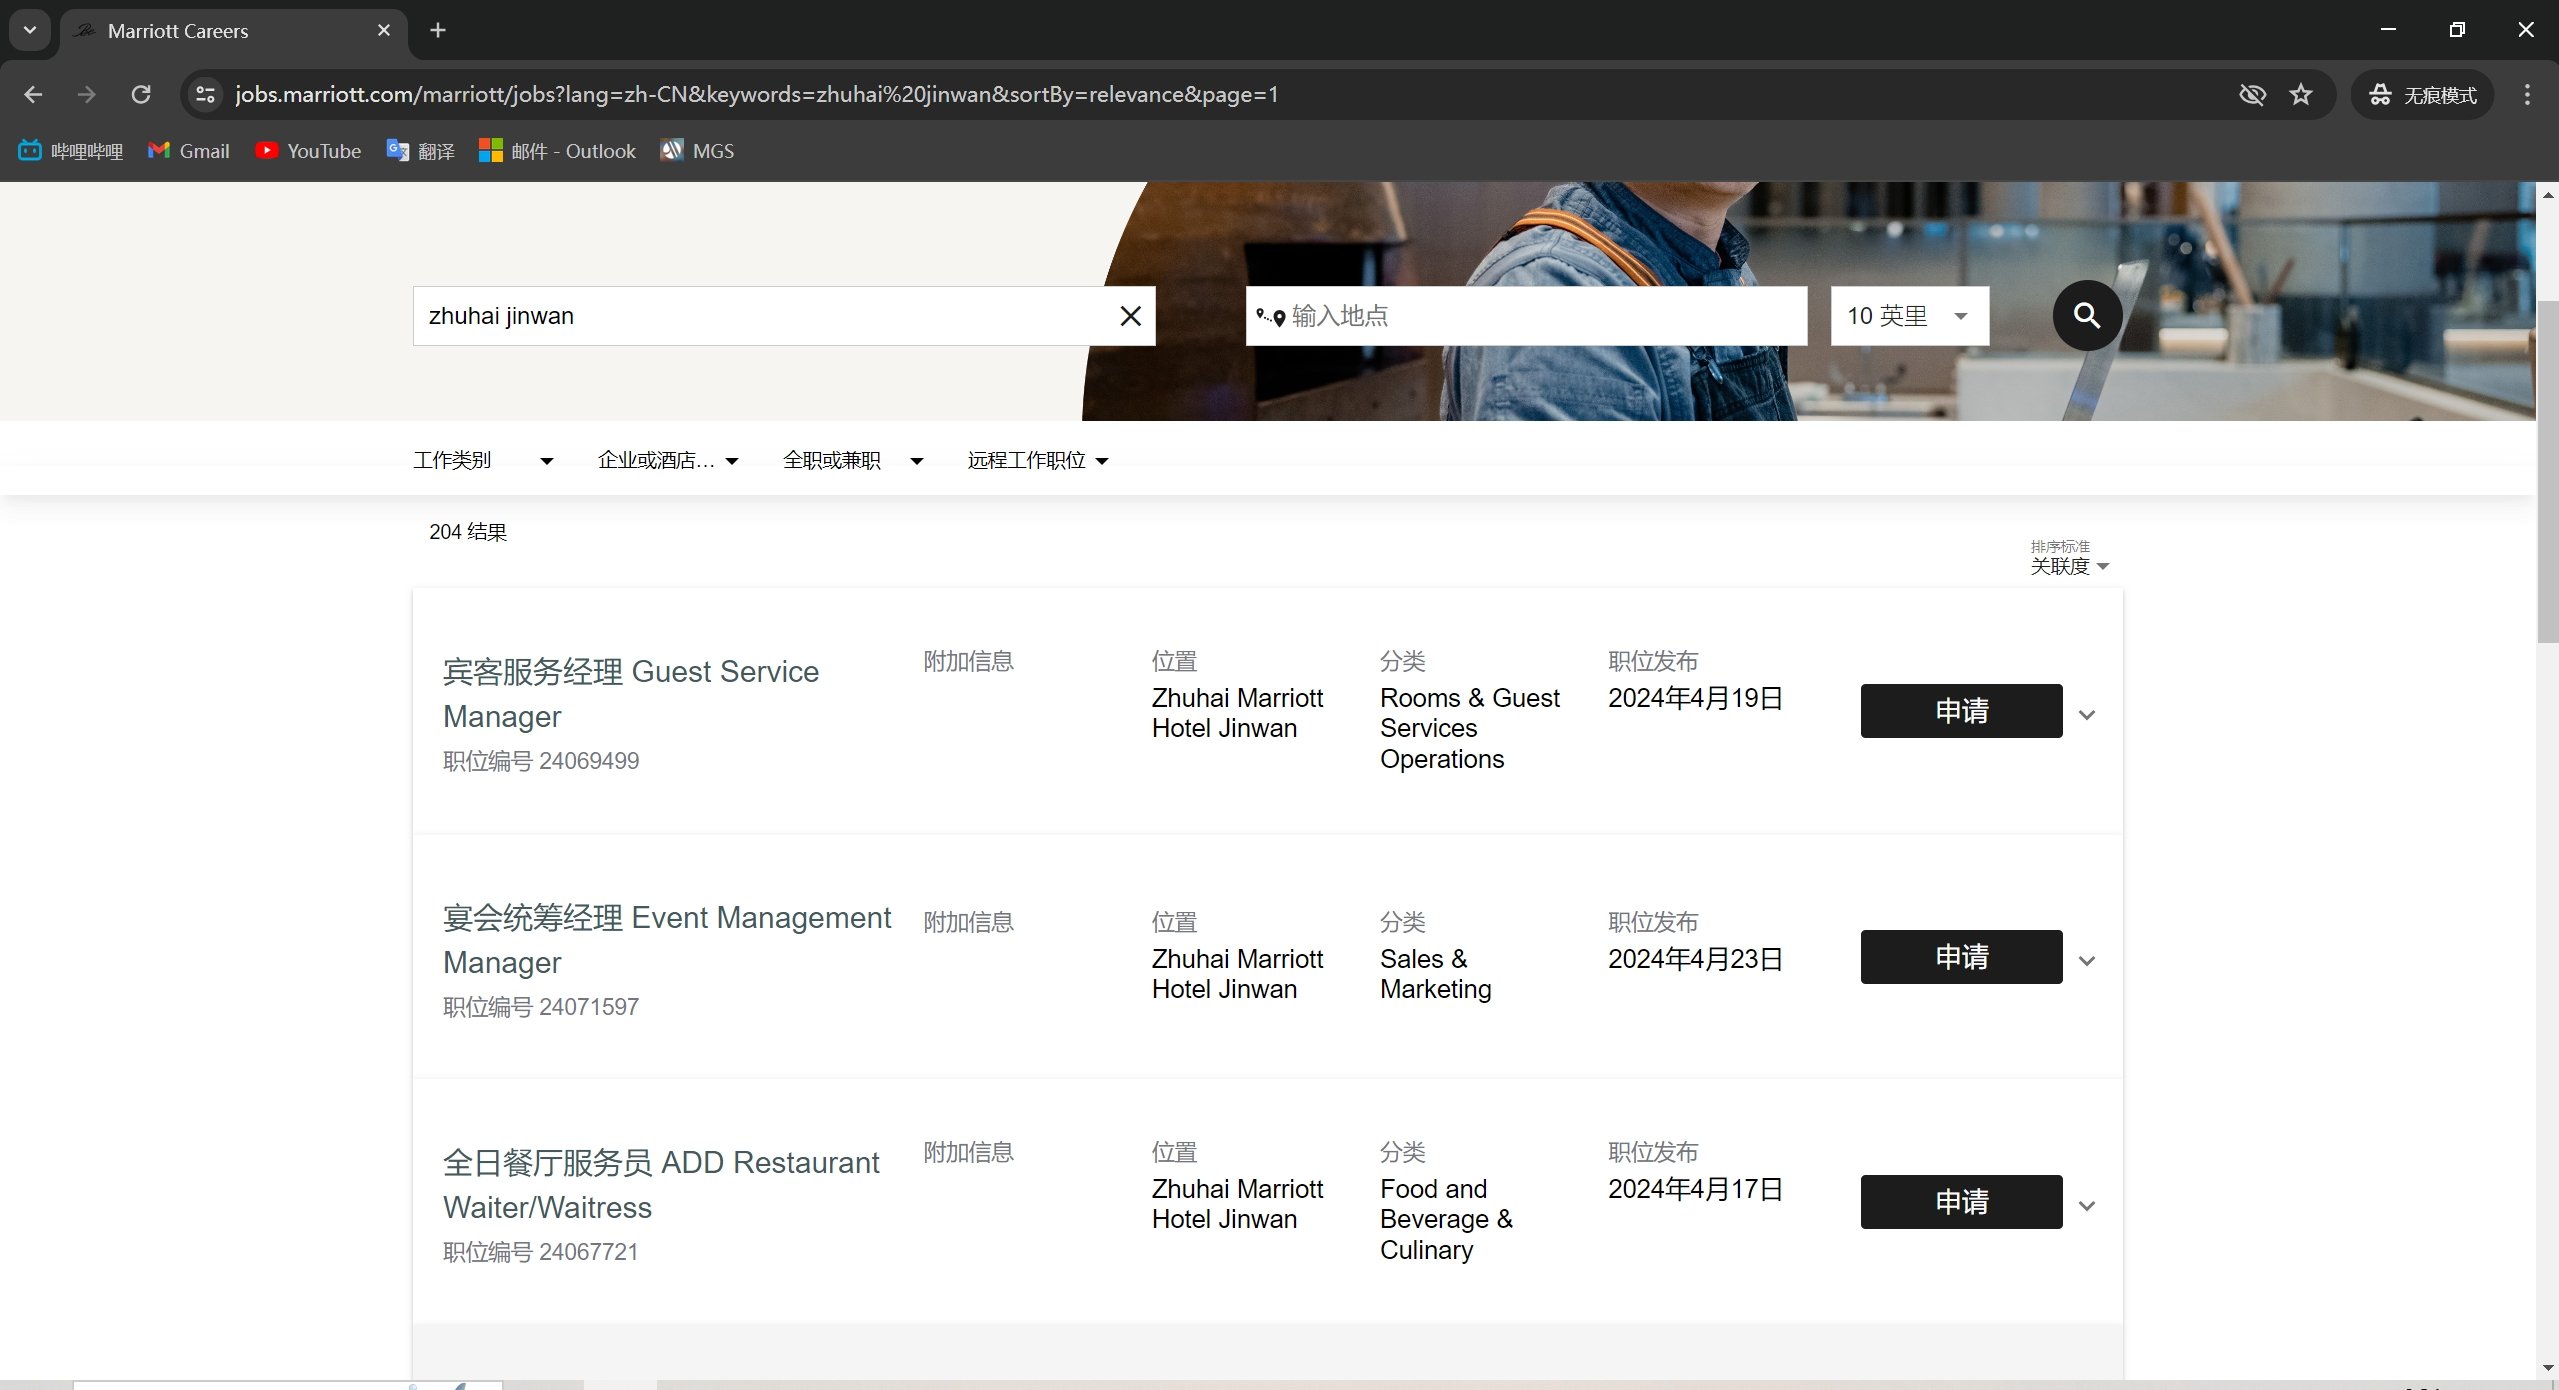
Task: Expand the 远程工作职位 filter dropdown
Action: click(x=1038, y=460)
